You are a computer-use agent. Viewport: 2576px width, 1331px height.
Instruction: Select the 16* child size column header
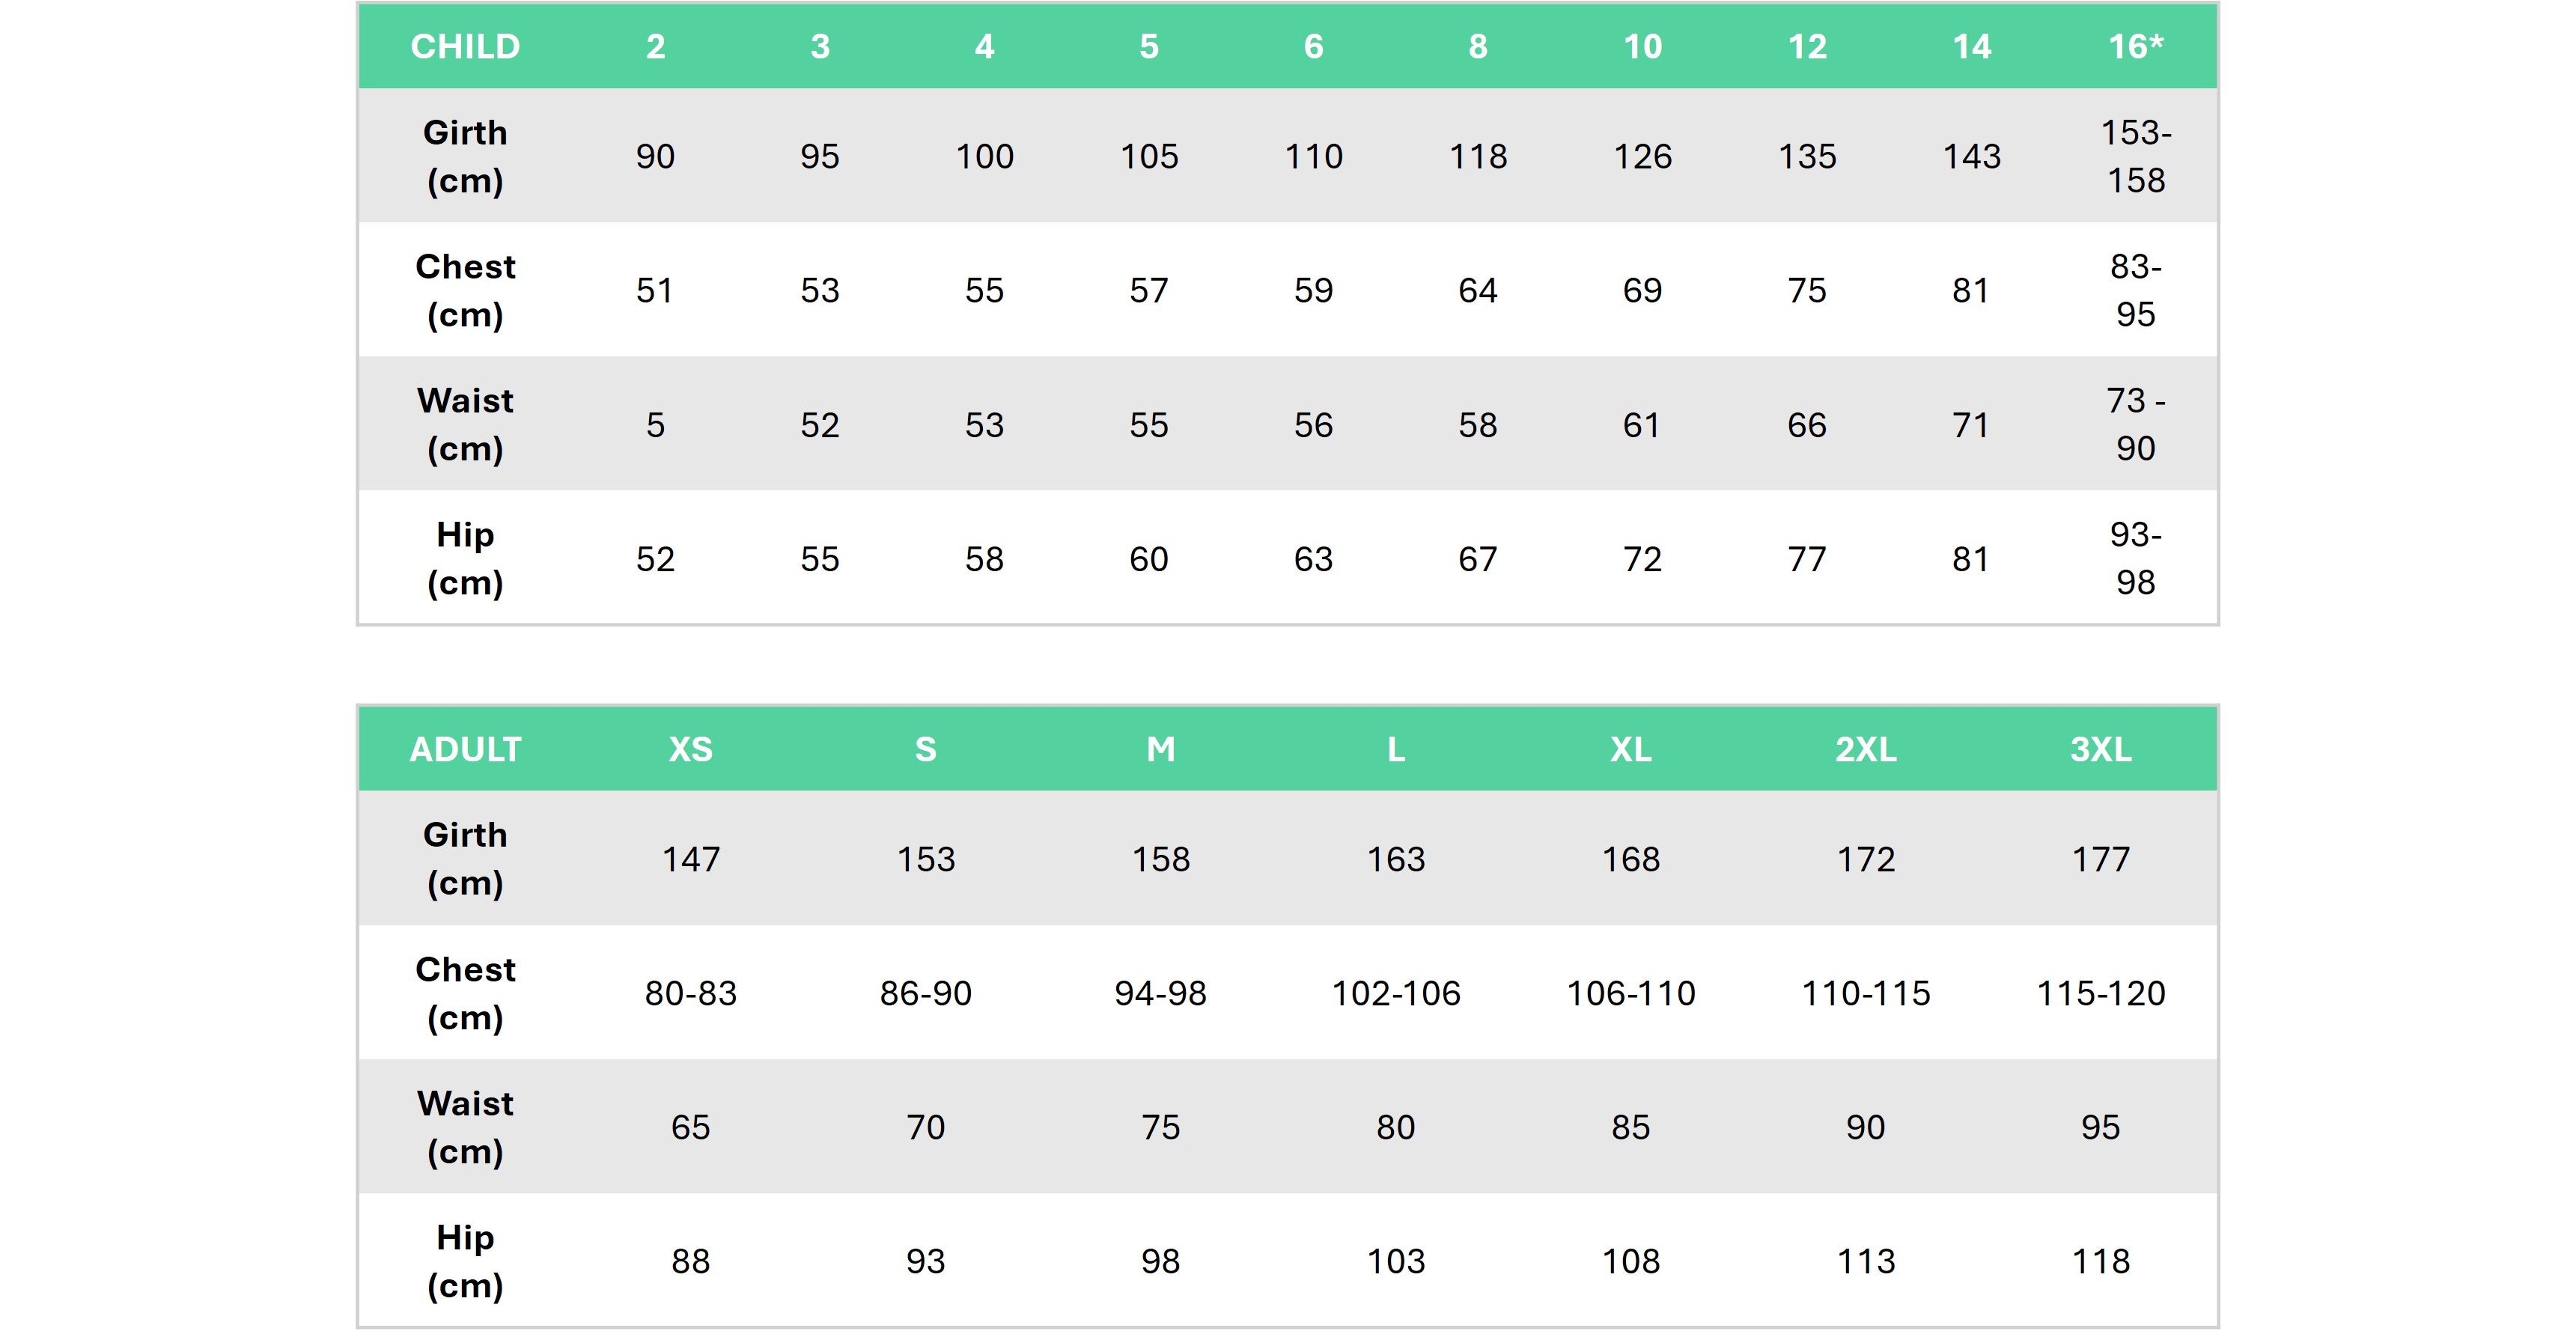pyautogui.click(x=2135, y=47)
